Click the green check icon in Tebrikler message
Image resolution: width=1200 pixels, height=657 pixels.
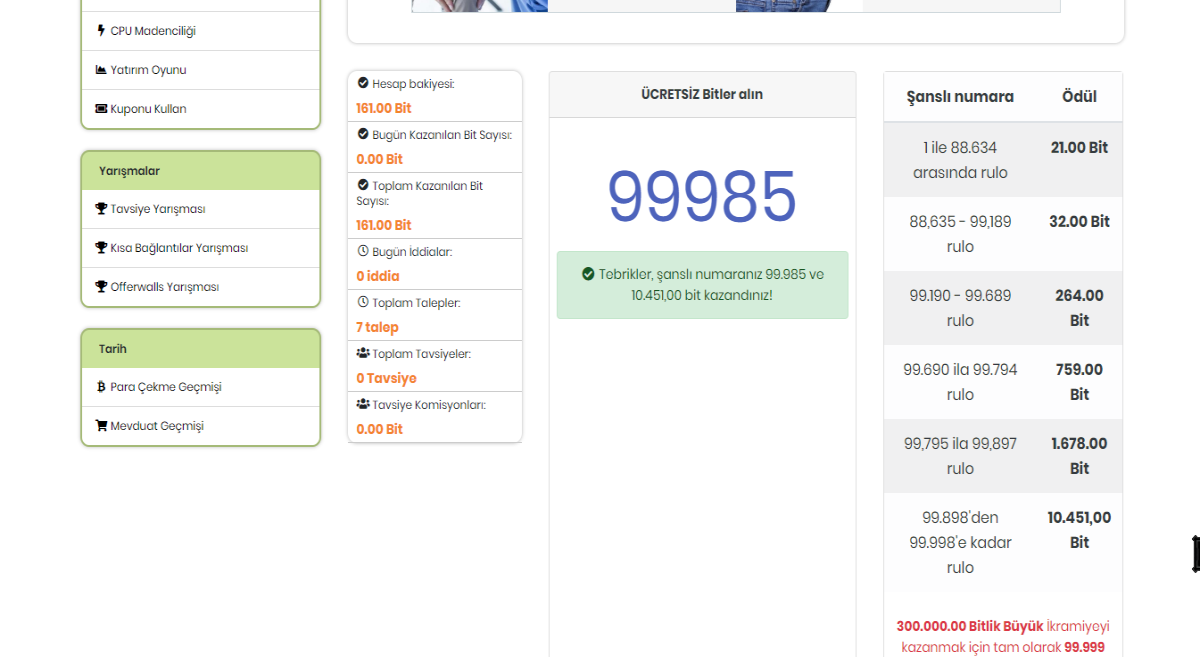click(x=588, y=274)
